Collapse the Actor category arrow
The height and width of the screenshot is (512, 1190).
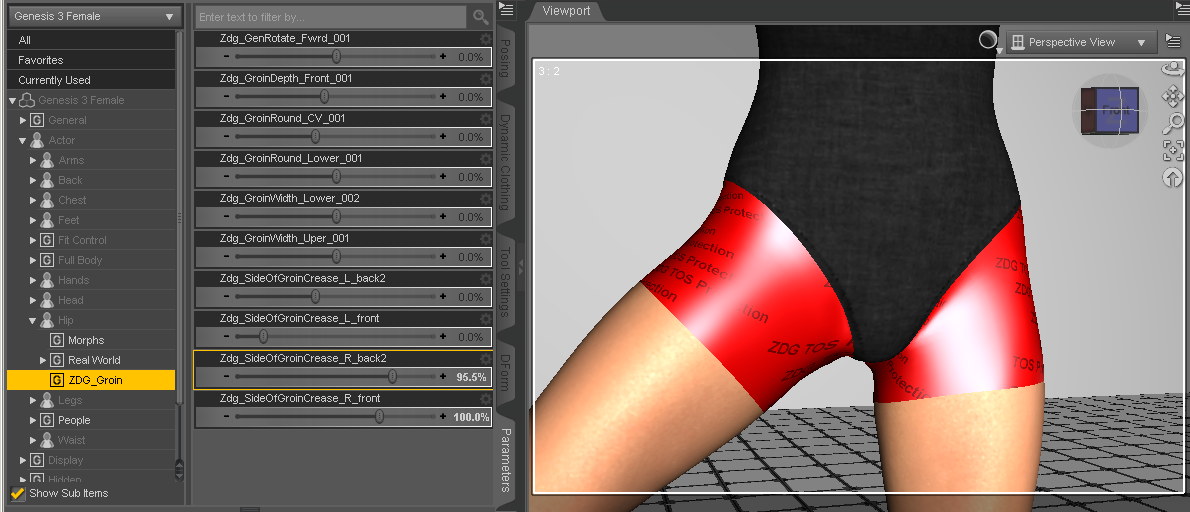coord(23,140)
